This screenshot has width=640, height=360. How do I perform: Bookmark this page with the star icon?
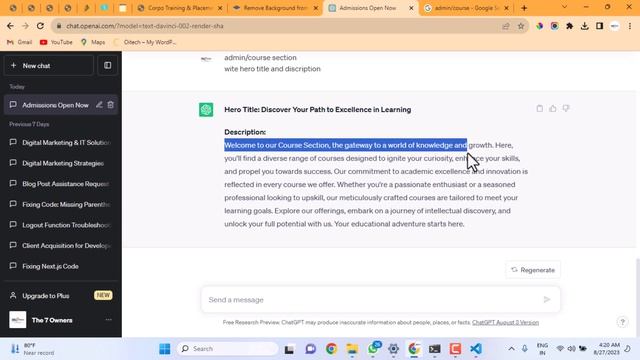(x=521, y=26)
